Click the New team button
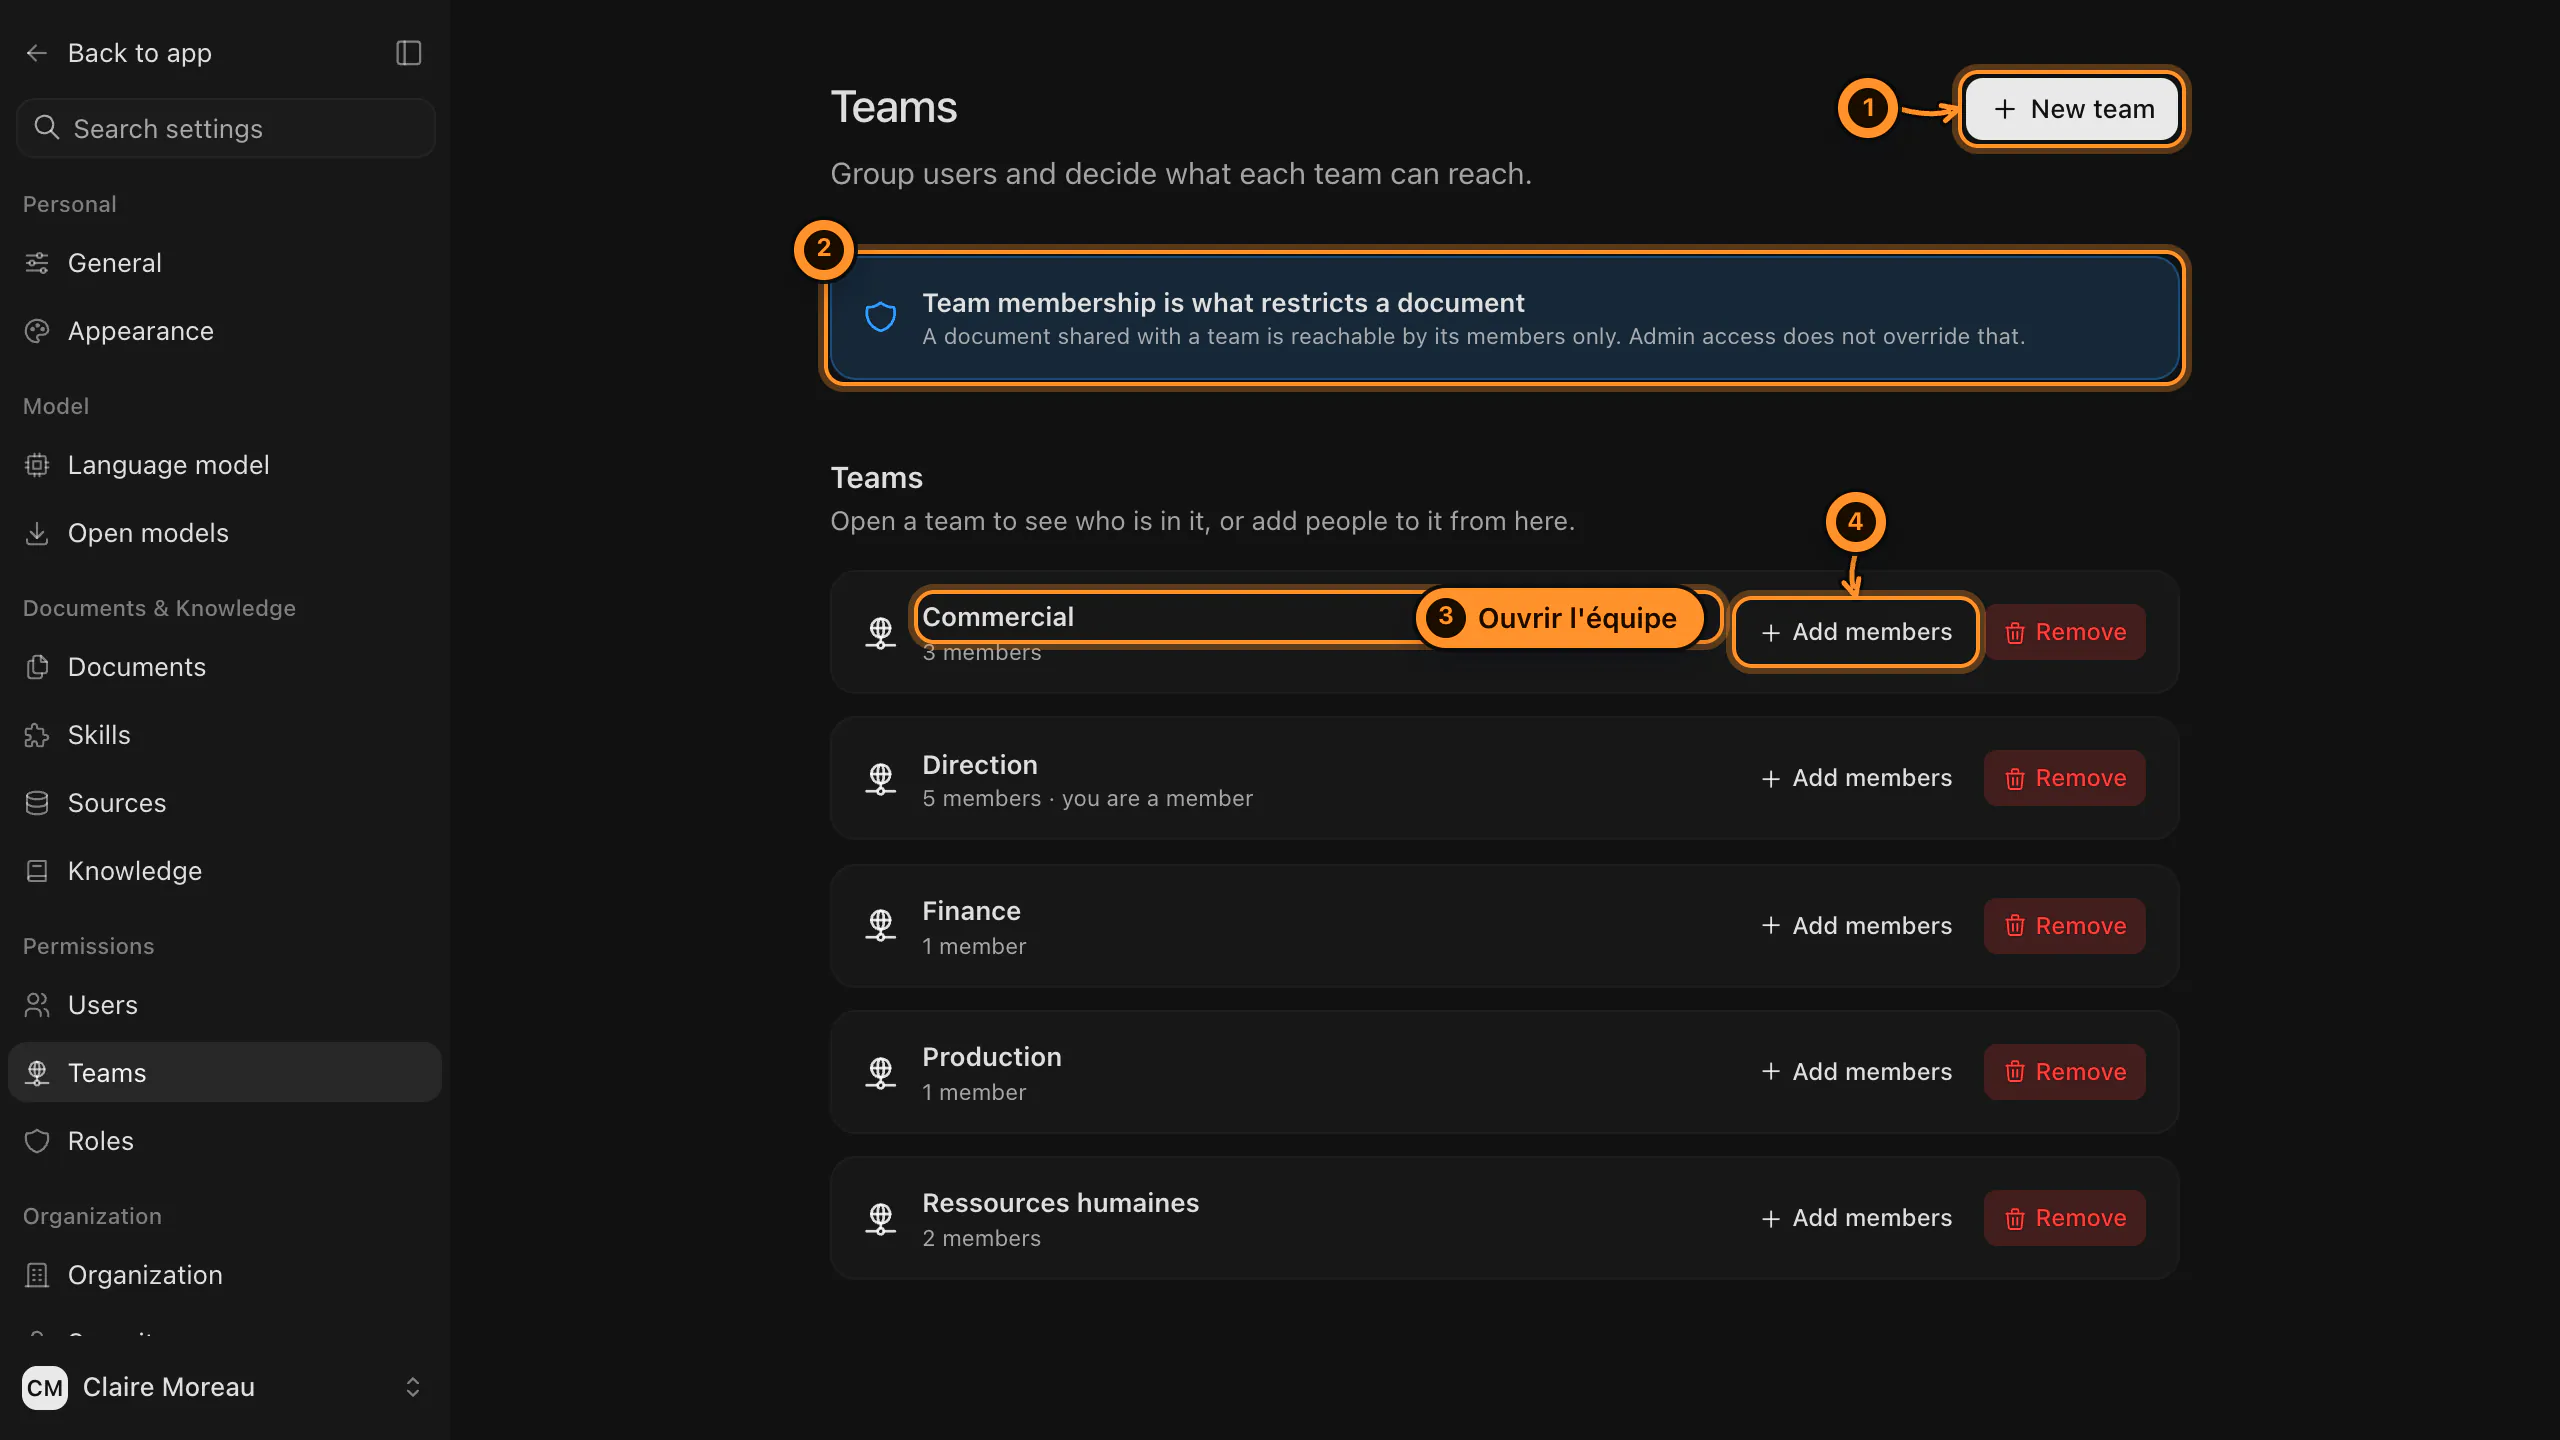This screenshot has height=1440, width=2560. [2072, 109]
